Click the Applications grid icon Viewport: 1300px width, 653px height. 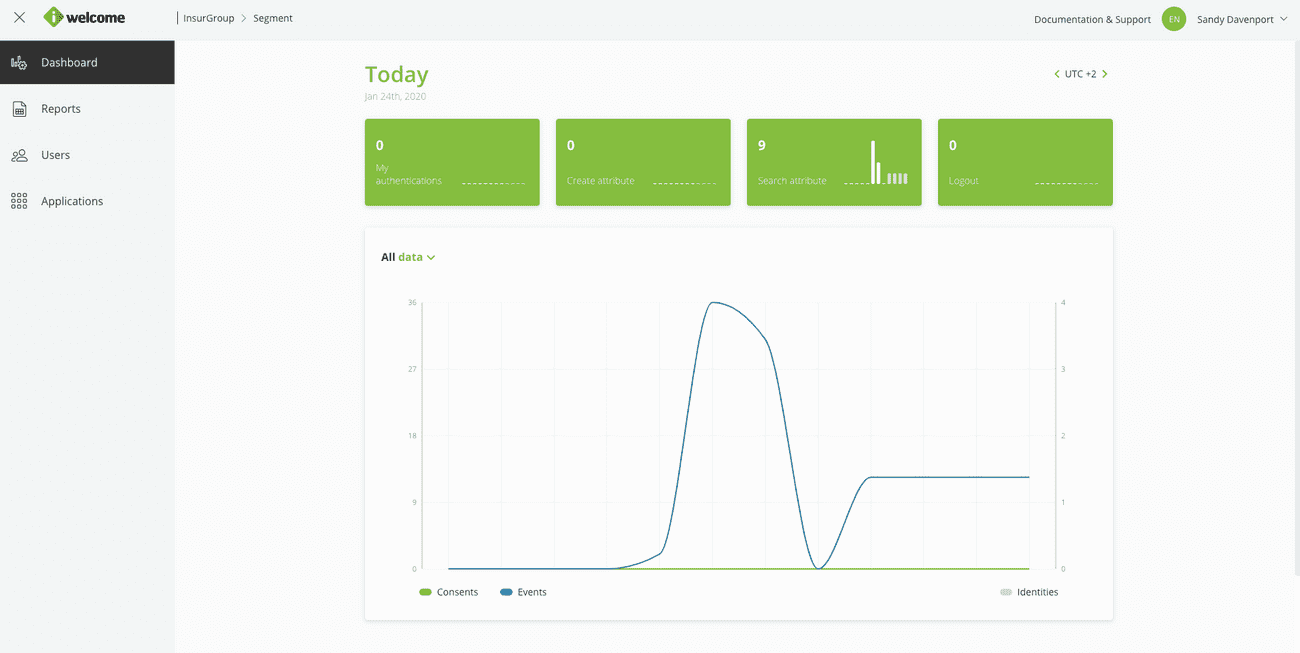point(19,201)
